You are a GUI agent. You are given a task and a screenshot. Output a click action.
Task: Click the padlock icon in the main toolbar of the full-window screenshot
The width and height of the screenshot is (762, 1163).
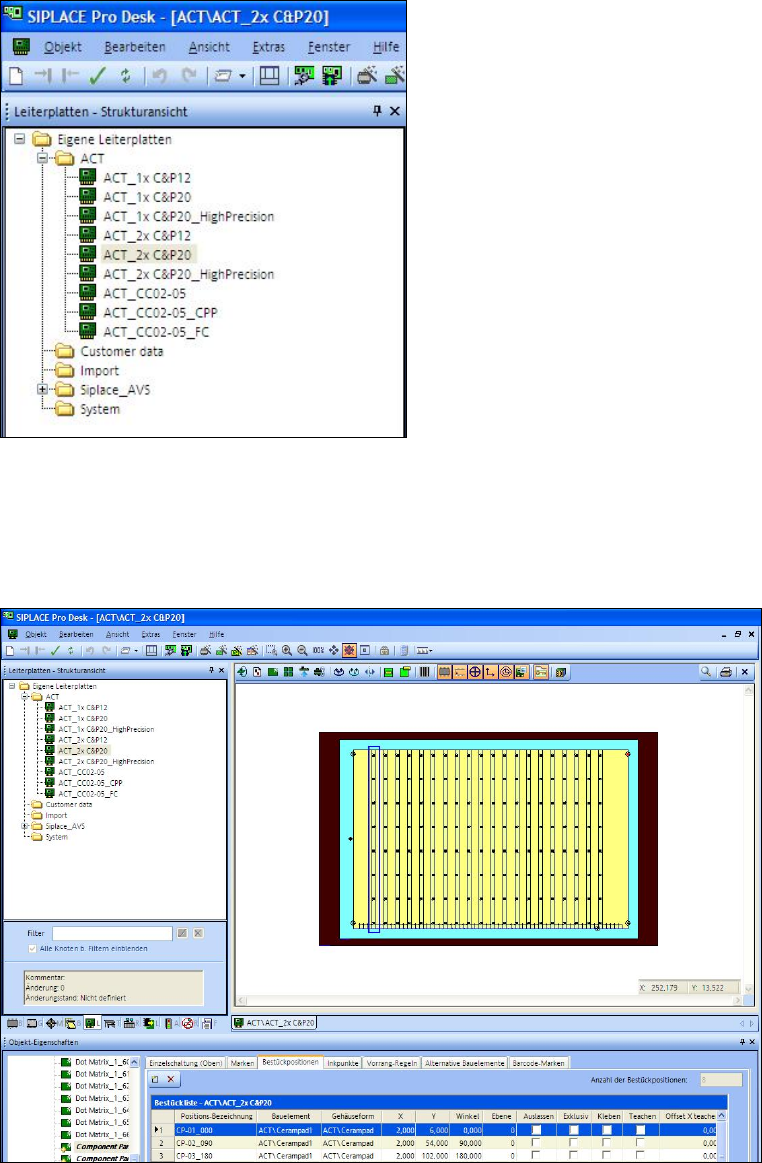click(384, 650)
